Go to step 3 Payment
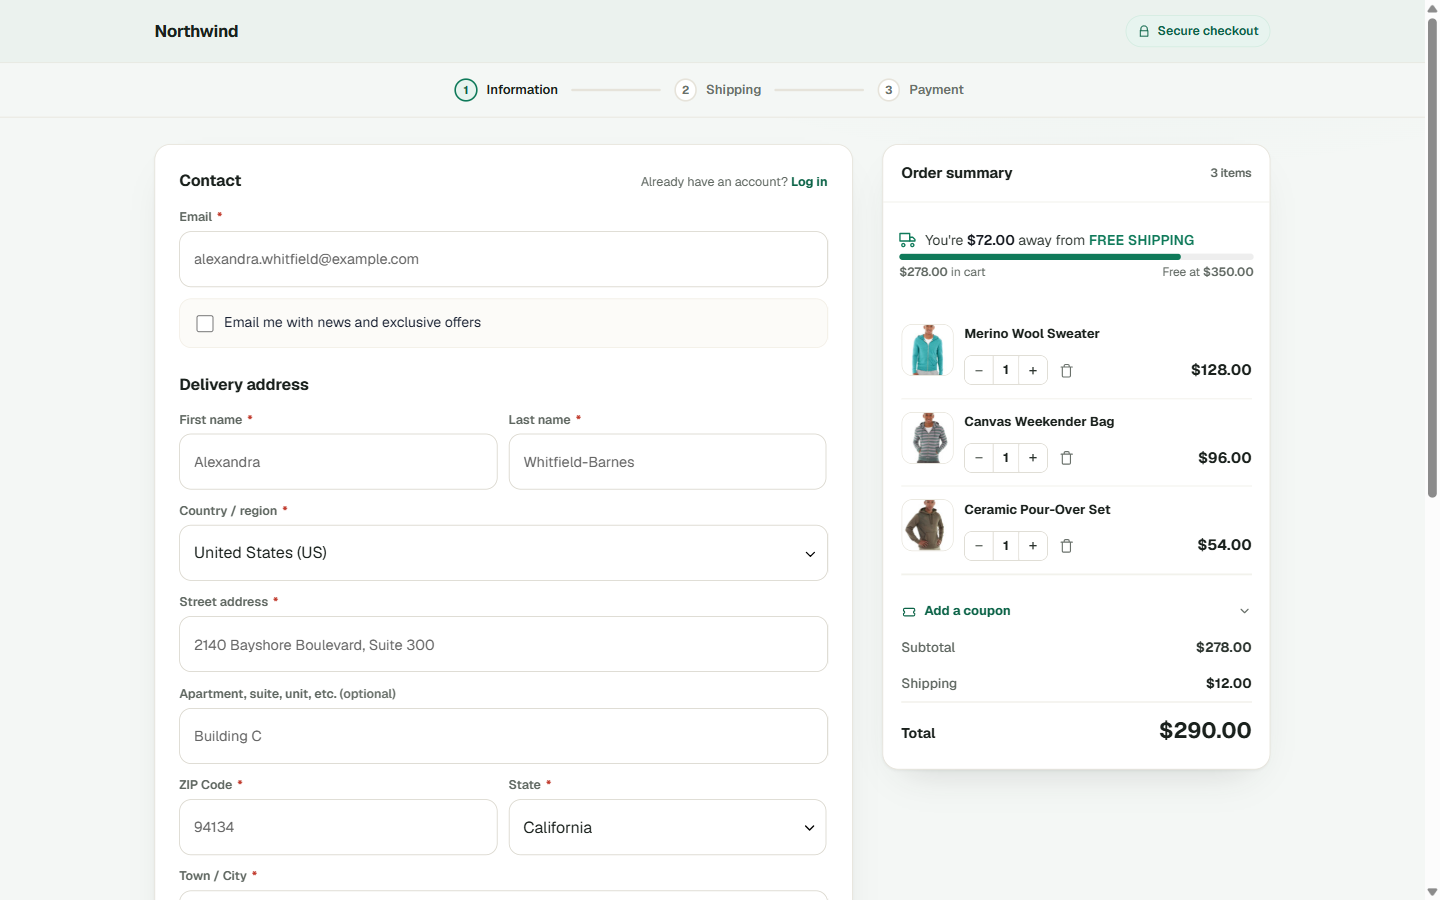Image resolution: width=1440 pixels, height=900 pixels. [x=921, y=90]
